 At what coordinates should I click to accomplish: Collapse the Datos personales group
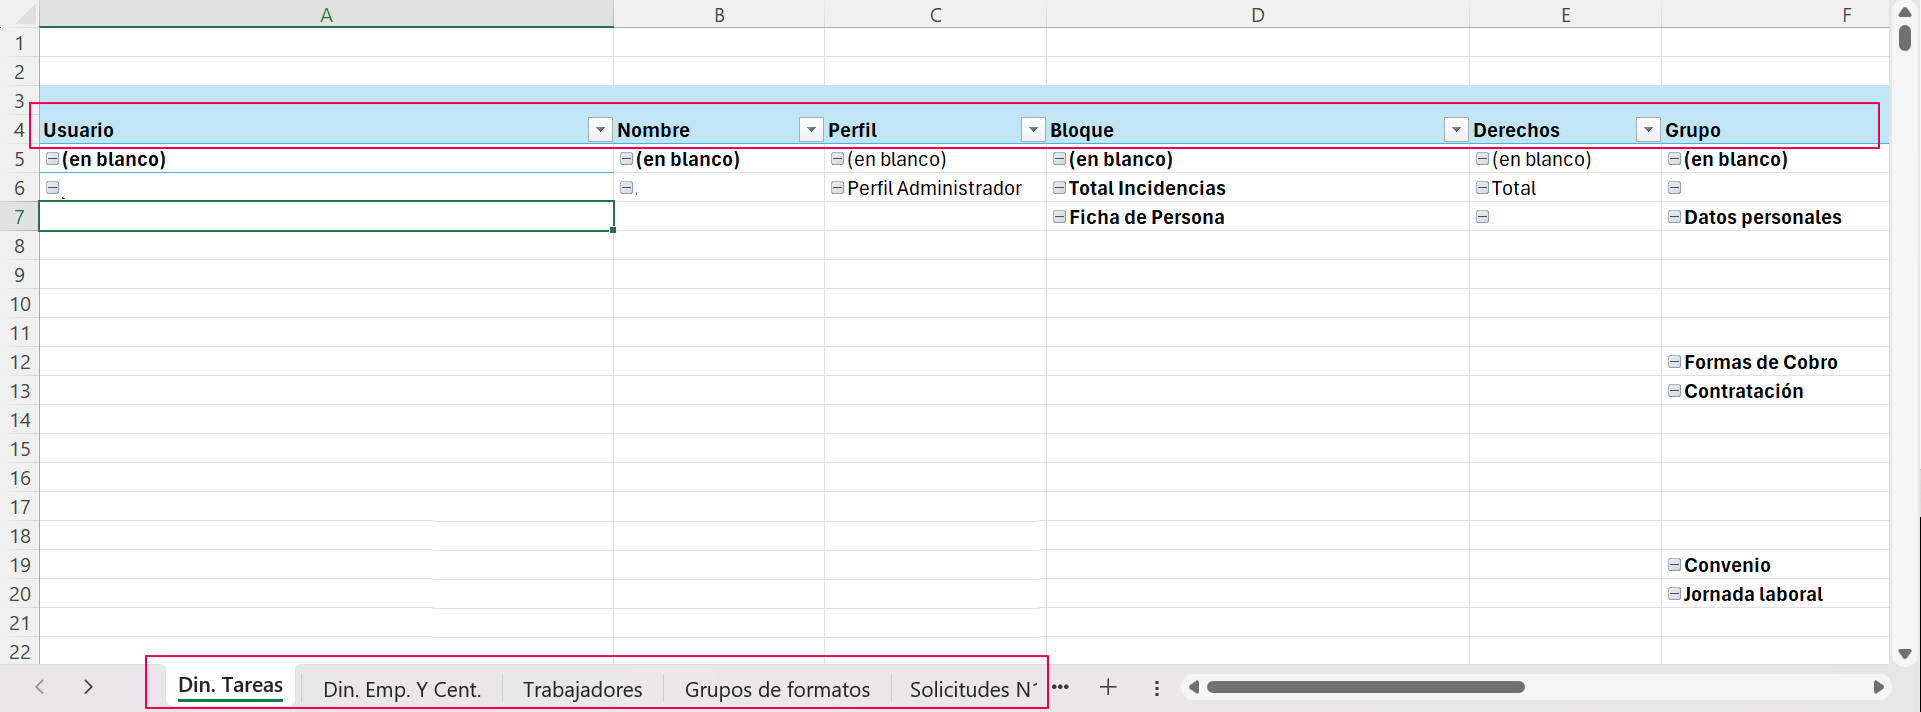pos(1674,216)
